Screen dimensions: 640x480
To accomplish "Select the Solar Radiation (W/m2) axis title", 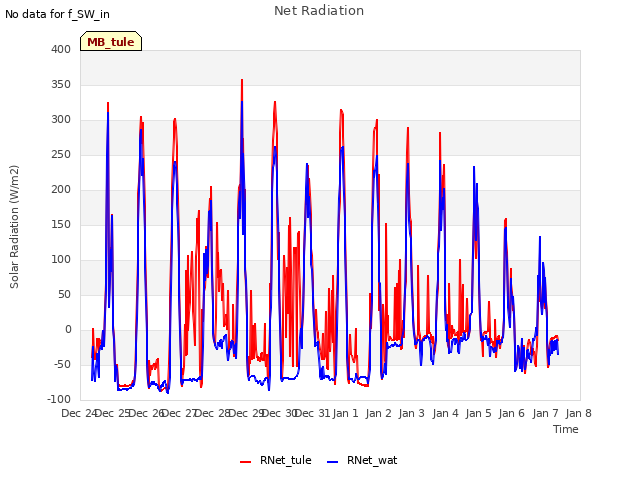I will [14, 227].
